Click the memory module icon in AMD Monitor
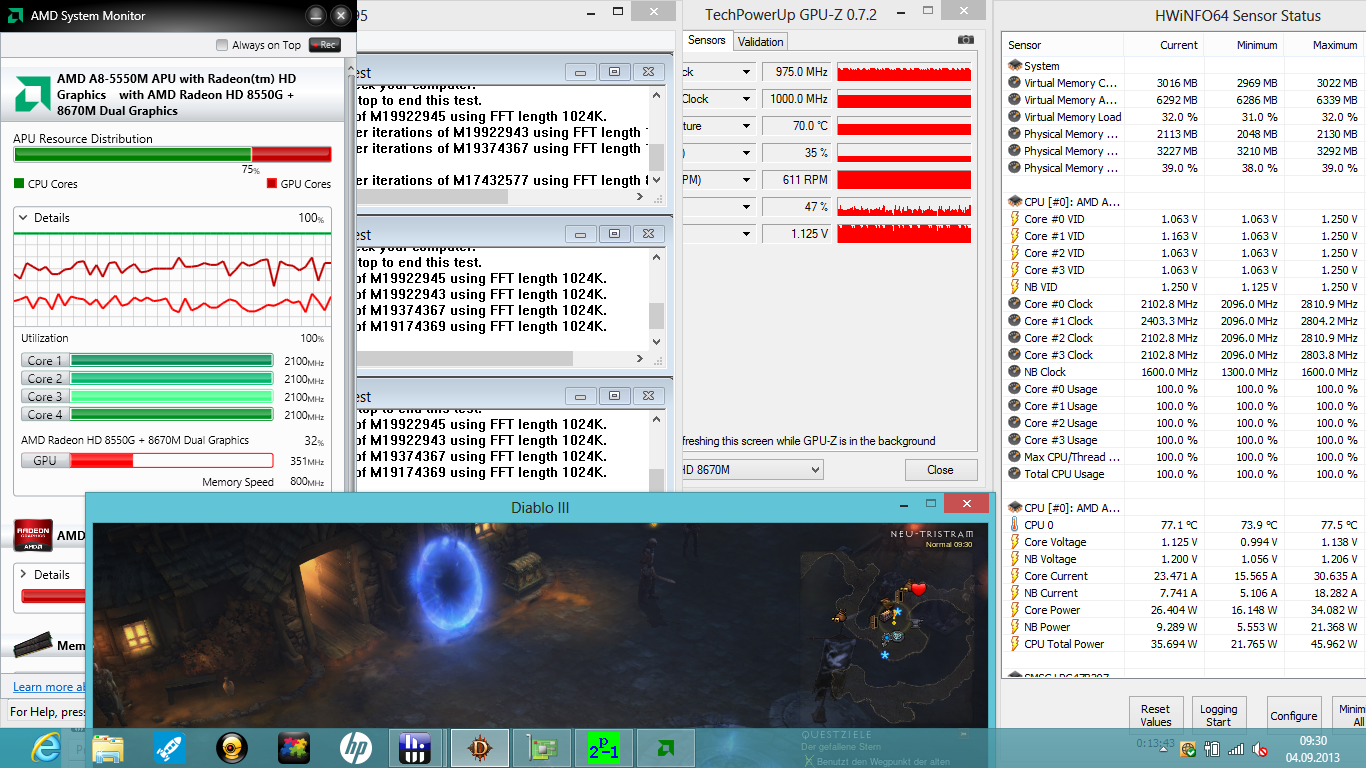The height and width of the screenshot is (768, 1366). tap(32, 645)
